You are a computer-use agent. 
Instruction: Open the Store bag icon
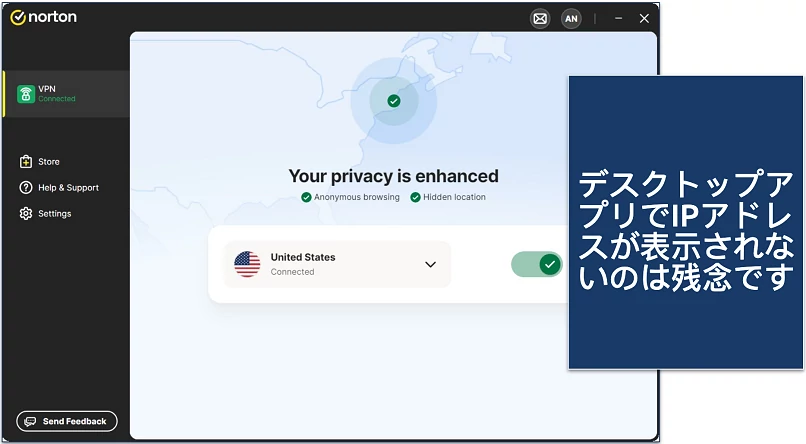26,162
